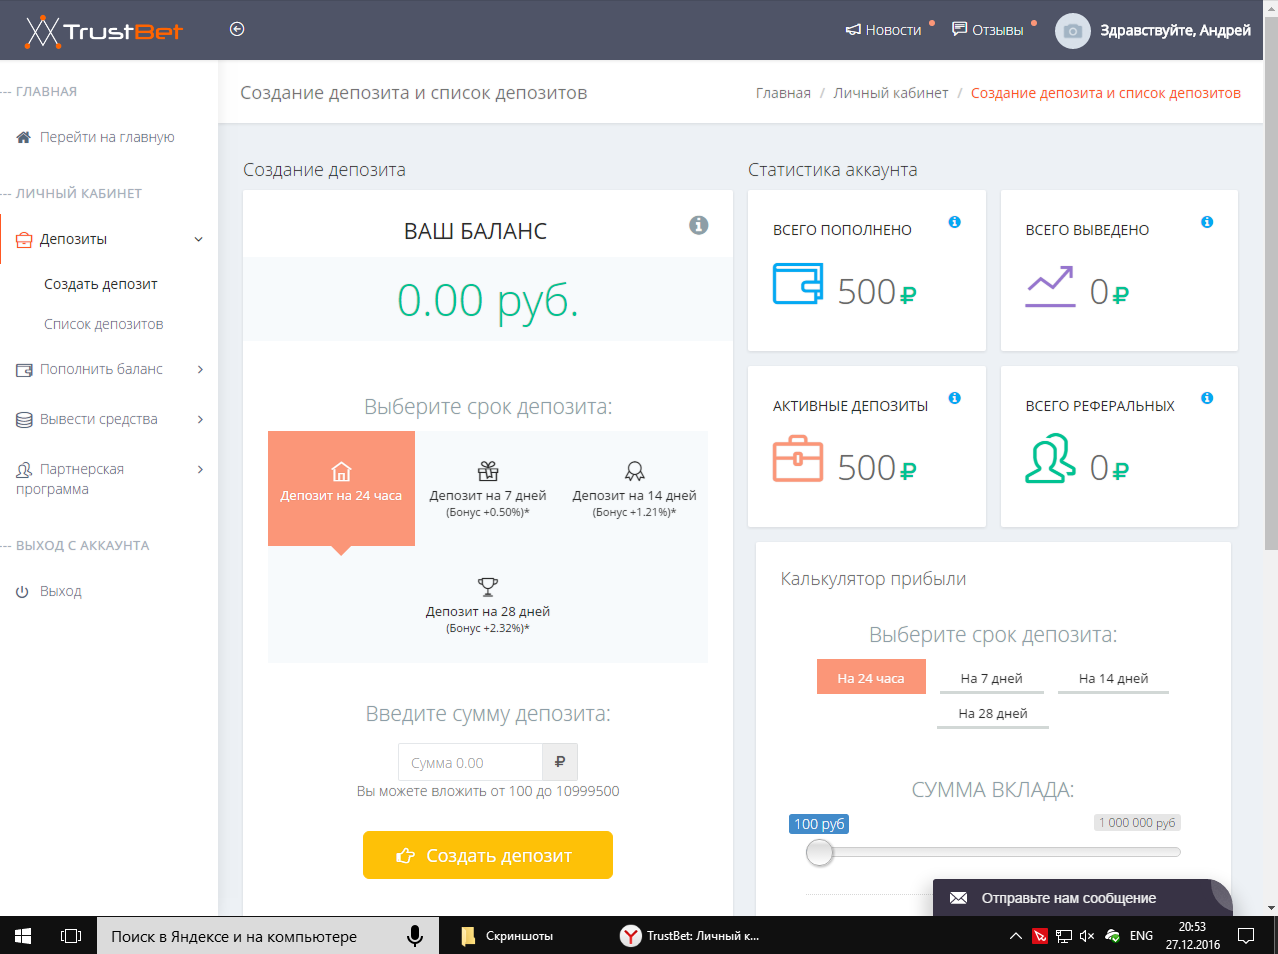Click the info icon on ВСЕГО ПОПОЛНЕНО card
The height and width of the screenshot is (954, 1278).
pyautogui.click(x=954, y=222)
